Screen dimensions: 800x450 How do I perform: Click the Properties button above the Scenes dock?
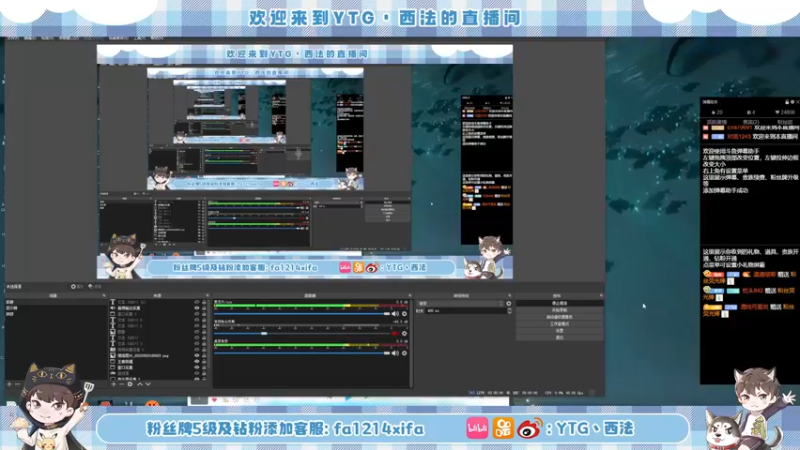(x=77, y=287)
